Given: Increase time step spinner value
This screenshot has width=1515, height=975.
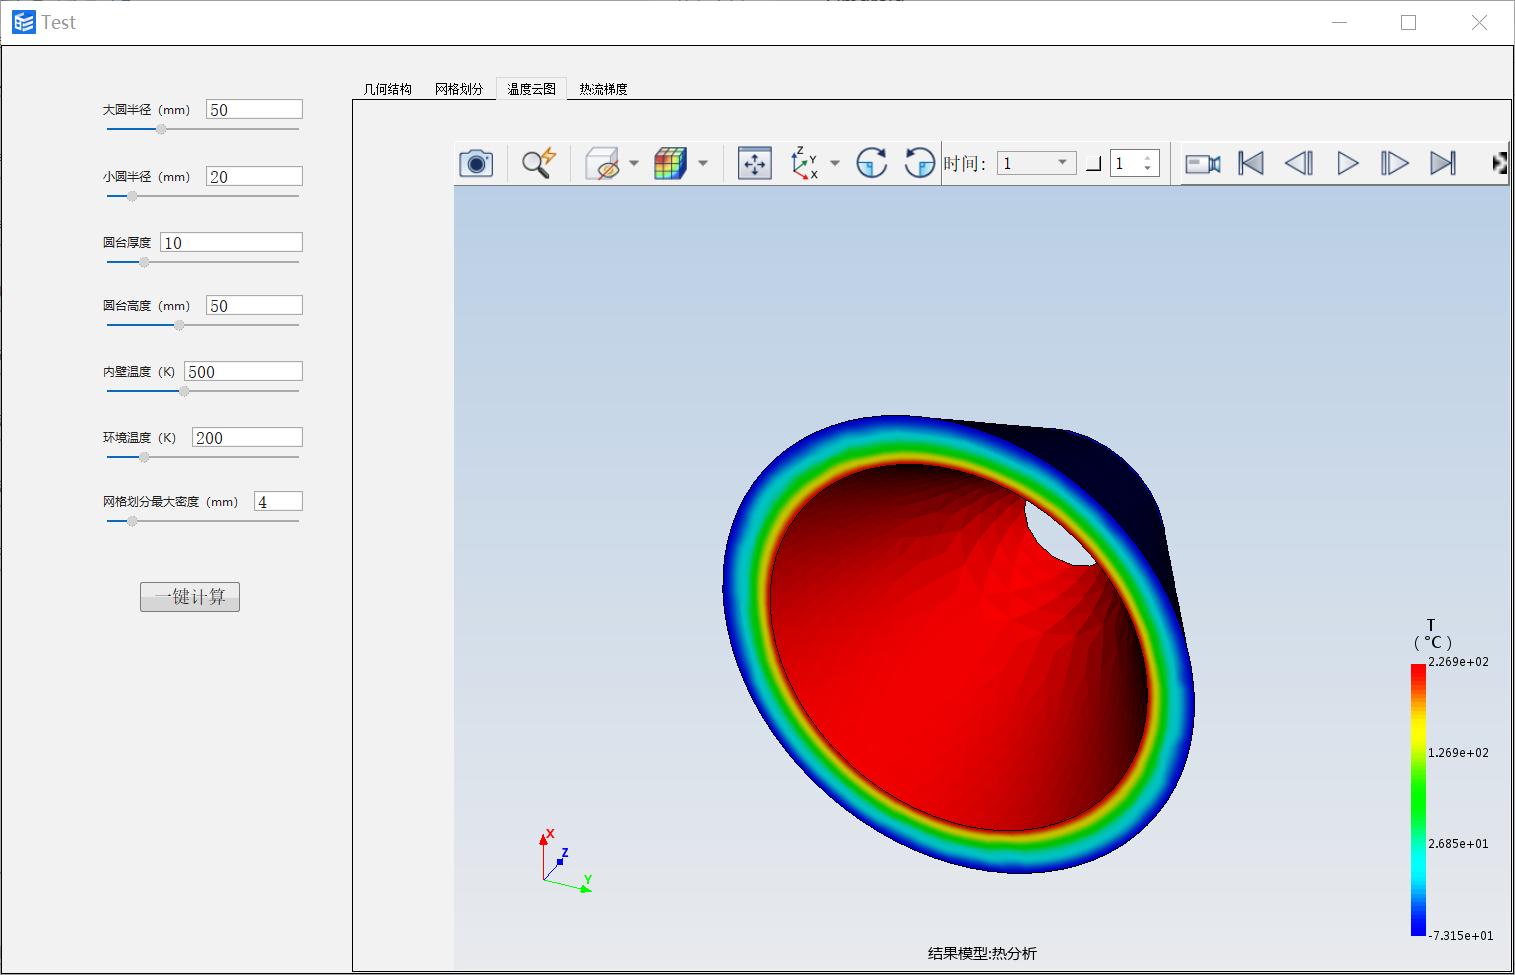Looking at the screenshot, I should tap(1148, 157).
